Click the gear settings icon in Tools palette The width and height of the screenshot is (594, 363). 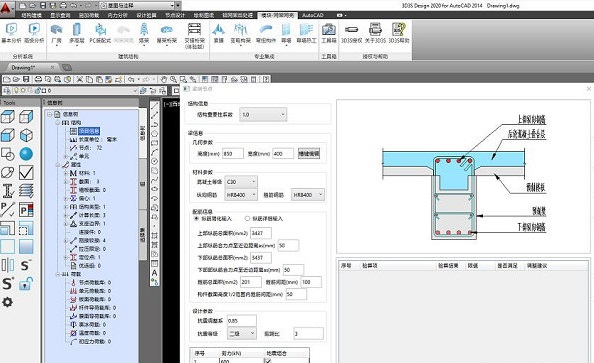pyautogui.click(x=8, y=302)
